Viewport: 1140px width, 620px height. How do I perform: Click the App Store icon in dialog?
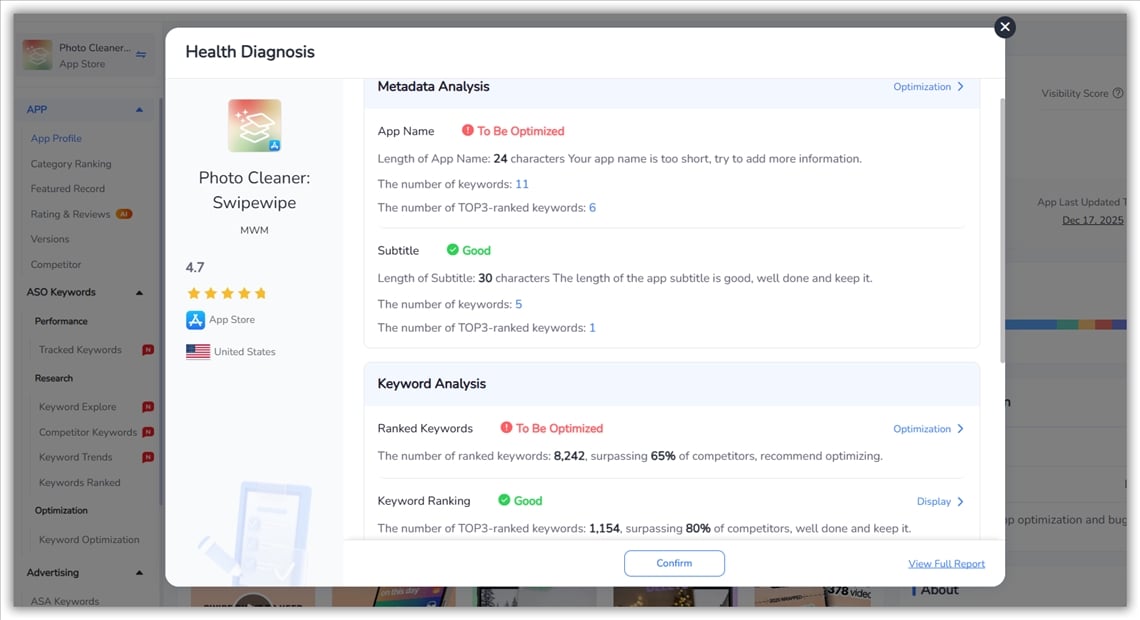click(195, 320)
